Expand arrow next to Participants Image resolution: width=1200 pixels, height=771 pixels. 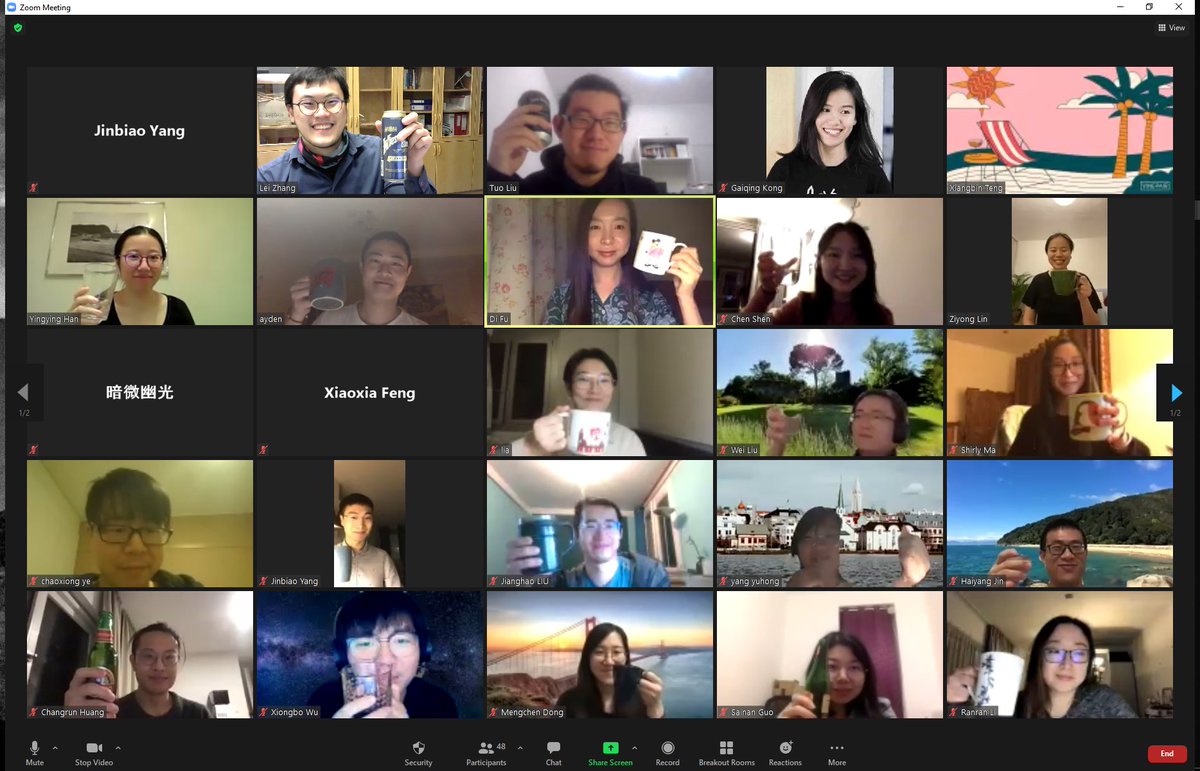click(x=520, y=747)
